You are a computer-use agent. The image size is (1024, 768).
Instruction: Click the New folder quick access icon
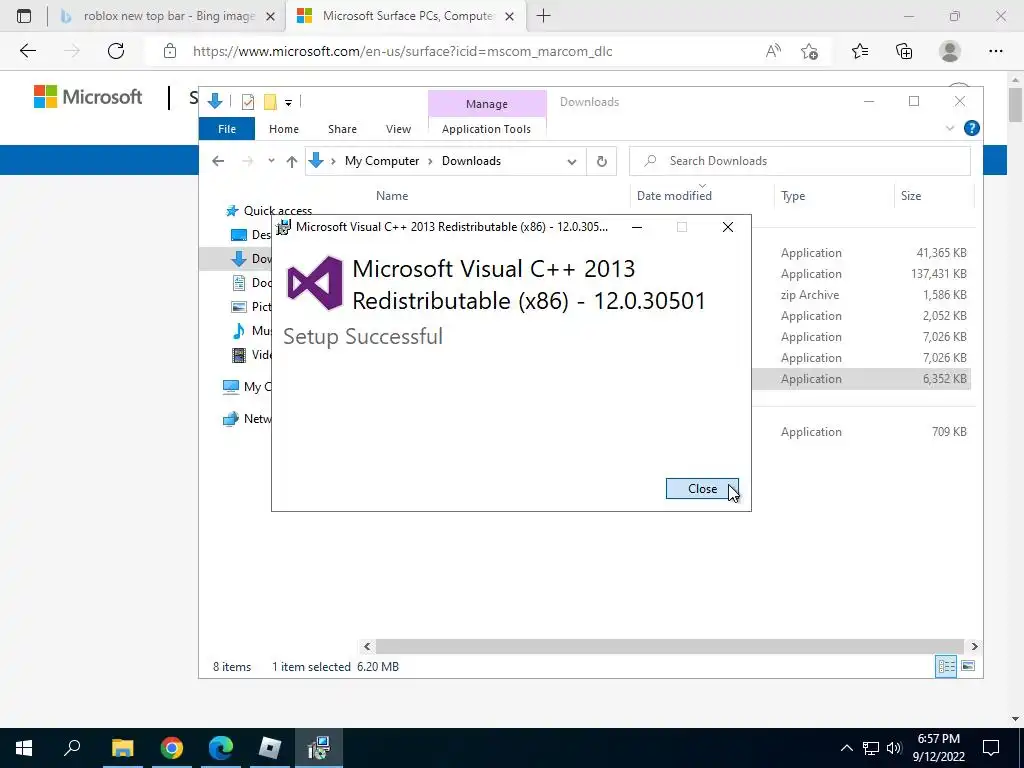tap(270, 101)
